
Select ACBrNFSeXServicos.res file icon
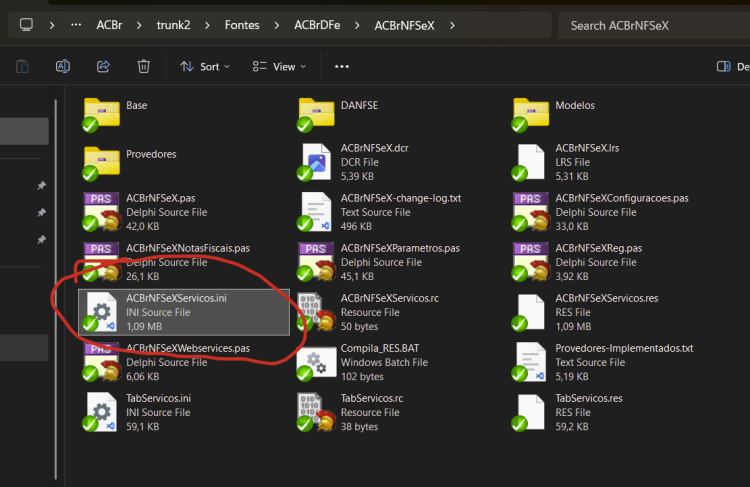pos(529,312)
